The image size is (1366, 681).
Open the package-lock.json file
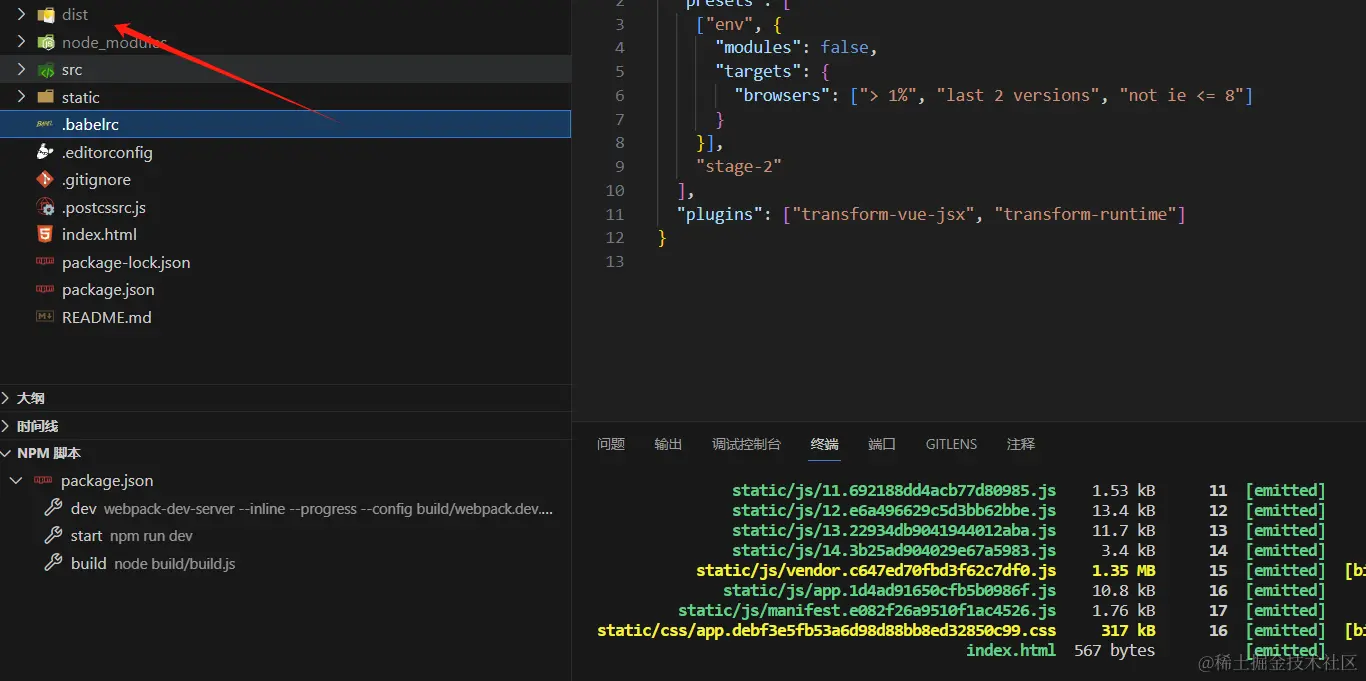point(285,262)
